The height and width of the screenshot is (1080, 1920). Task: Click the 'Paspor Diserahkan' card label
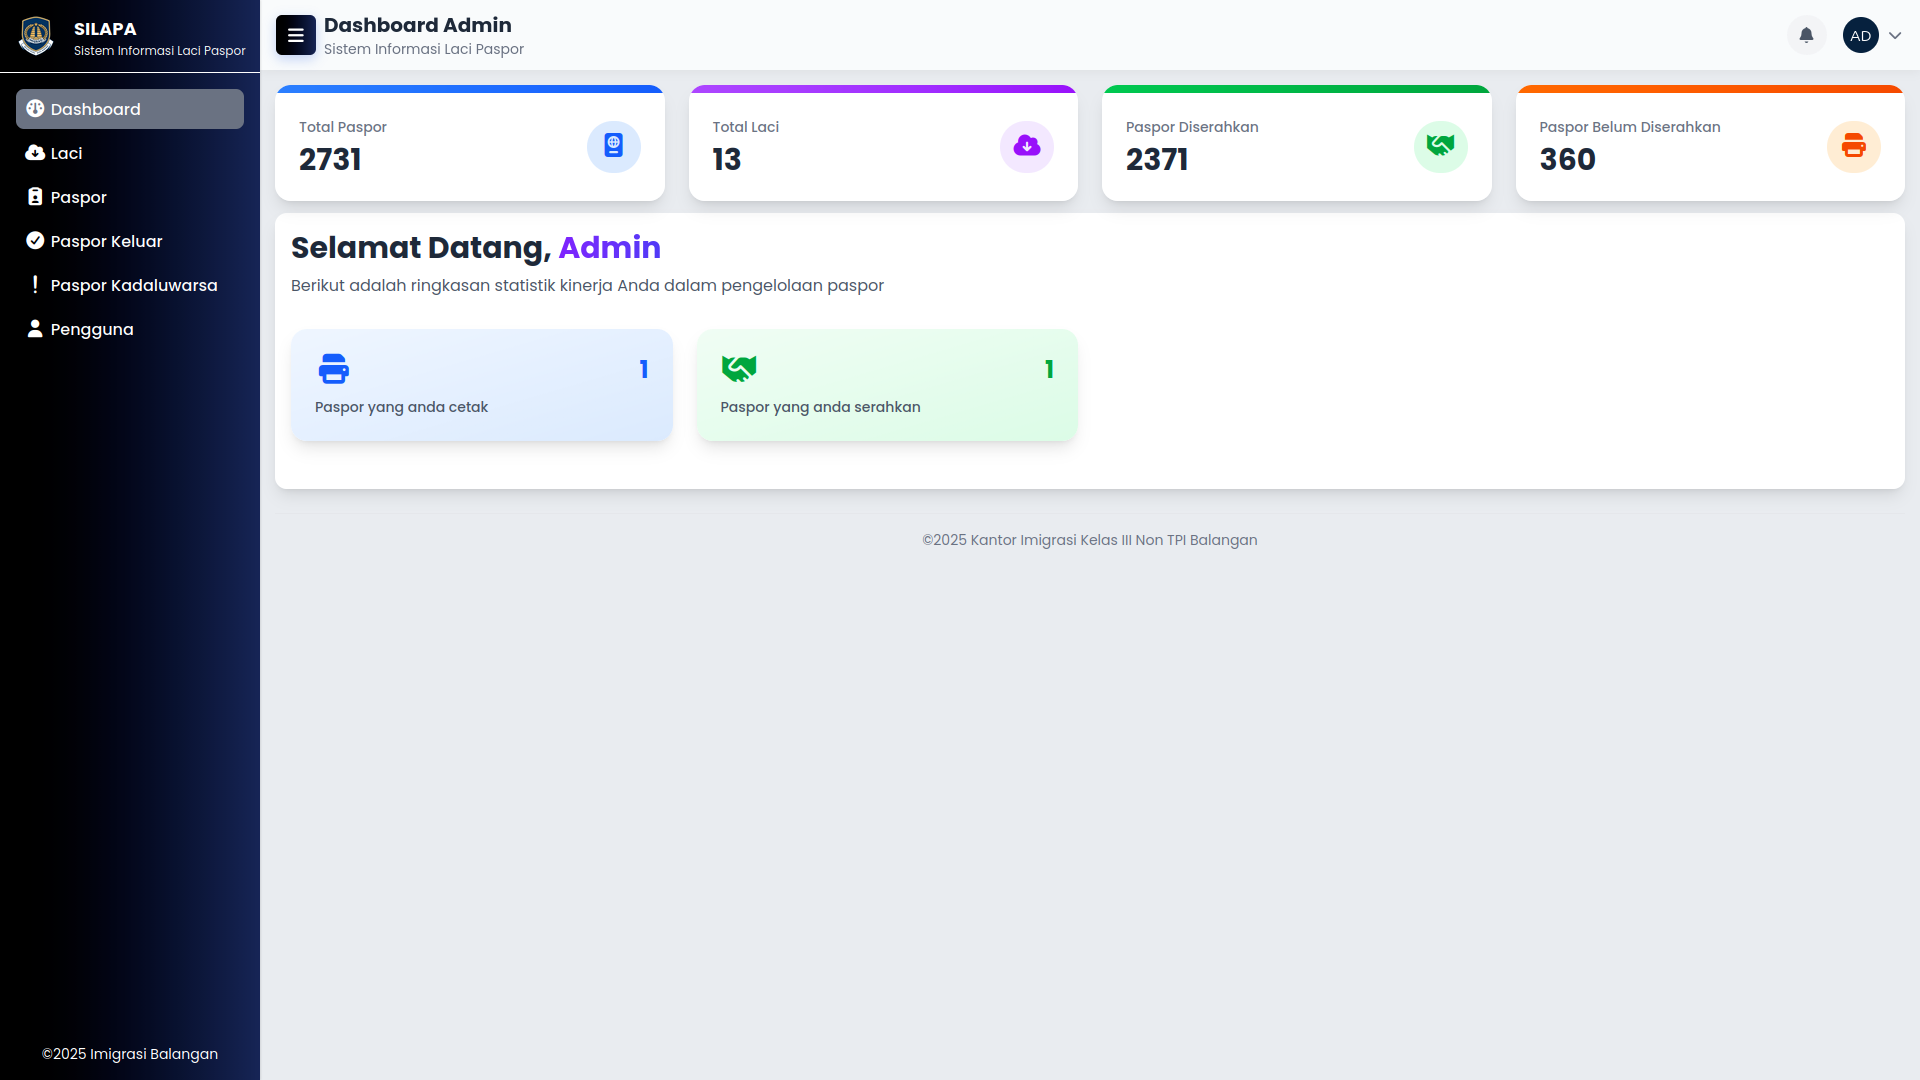tap(1192, 127)
